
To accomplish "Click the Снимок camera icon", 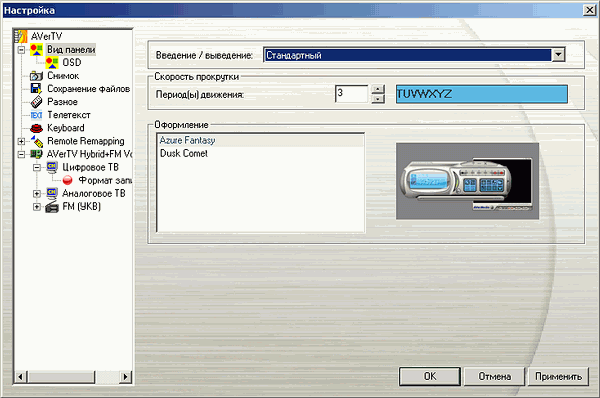I will click(36, 76).
